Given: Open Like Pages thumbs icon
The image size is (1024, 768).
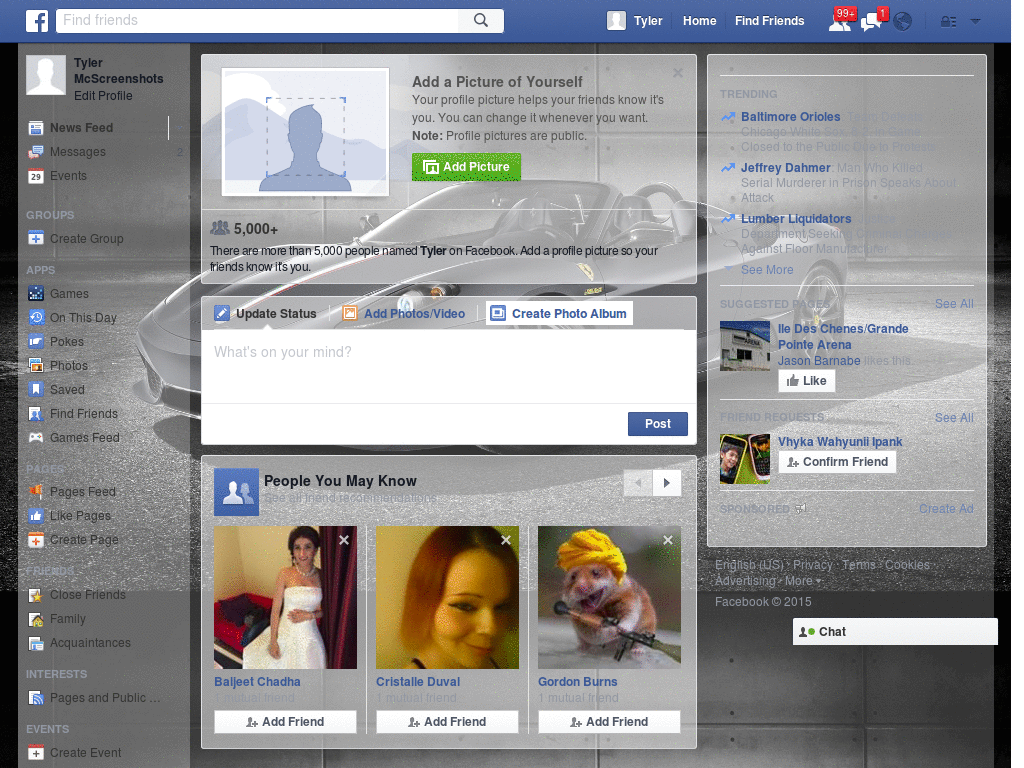Looking at the screenshot, I should (36, 516).
